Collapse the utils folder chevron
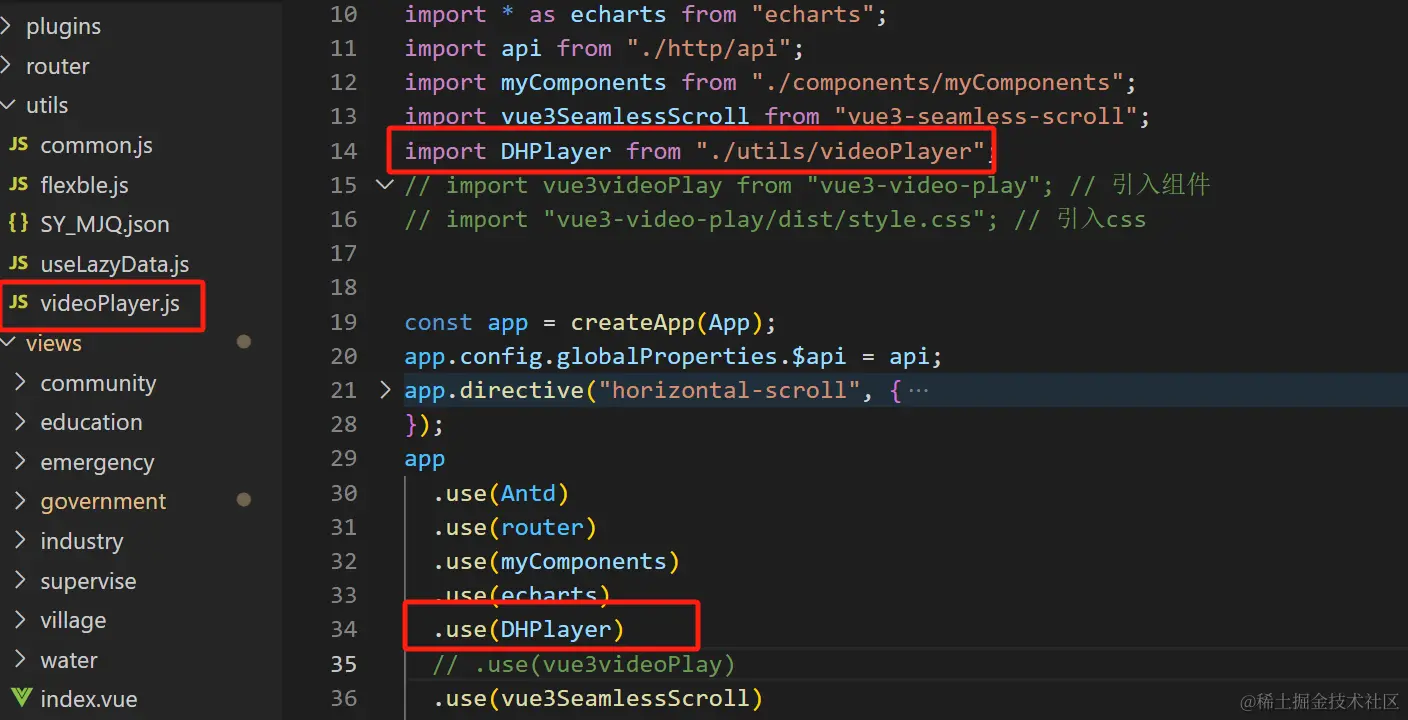This screenshot has width=1408, height=720. [8, 106]
